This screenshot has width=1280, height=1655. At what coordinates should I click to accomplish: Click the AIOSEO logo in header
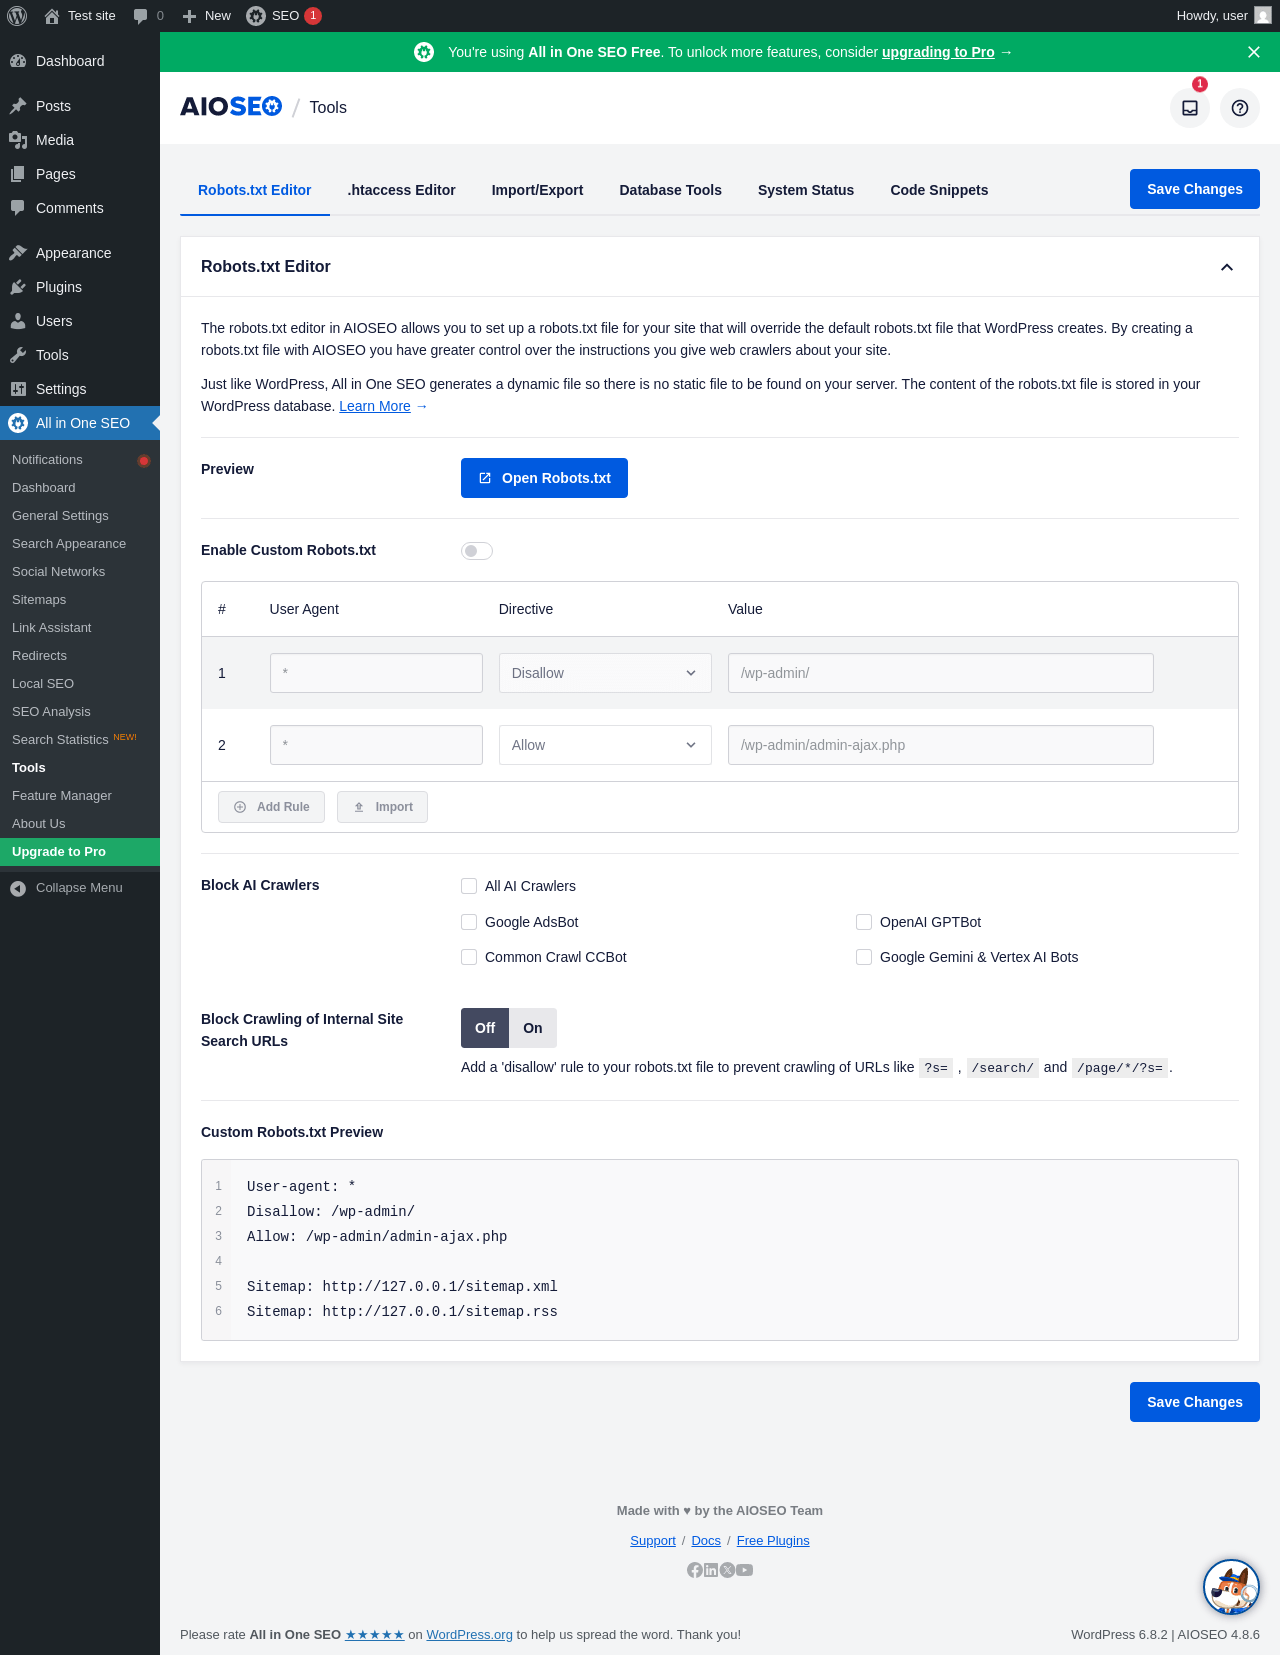pos(231,107)
